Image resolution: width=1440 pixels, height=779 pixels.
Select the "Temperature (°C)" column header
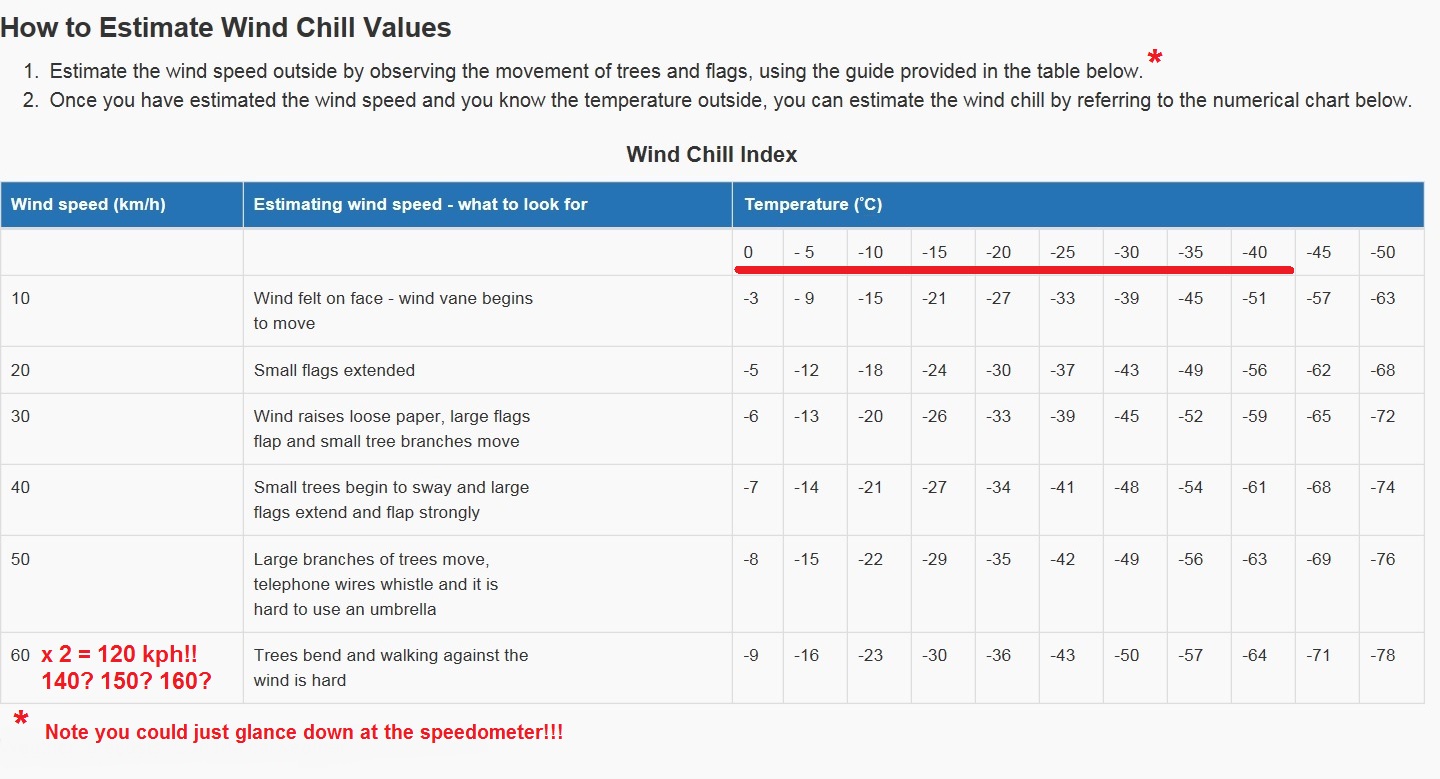813,204
